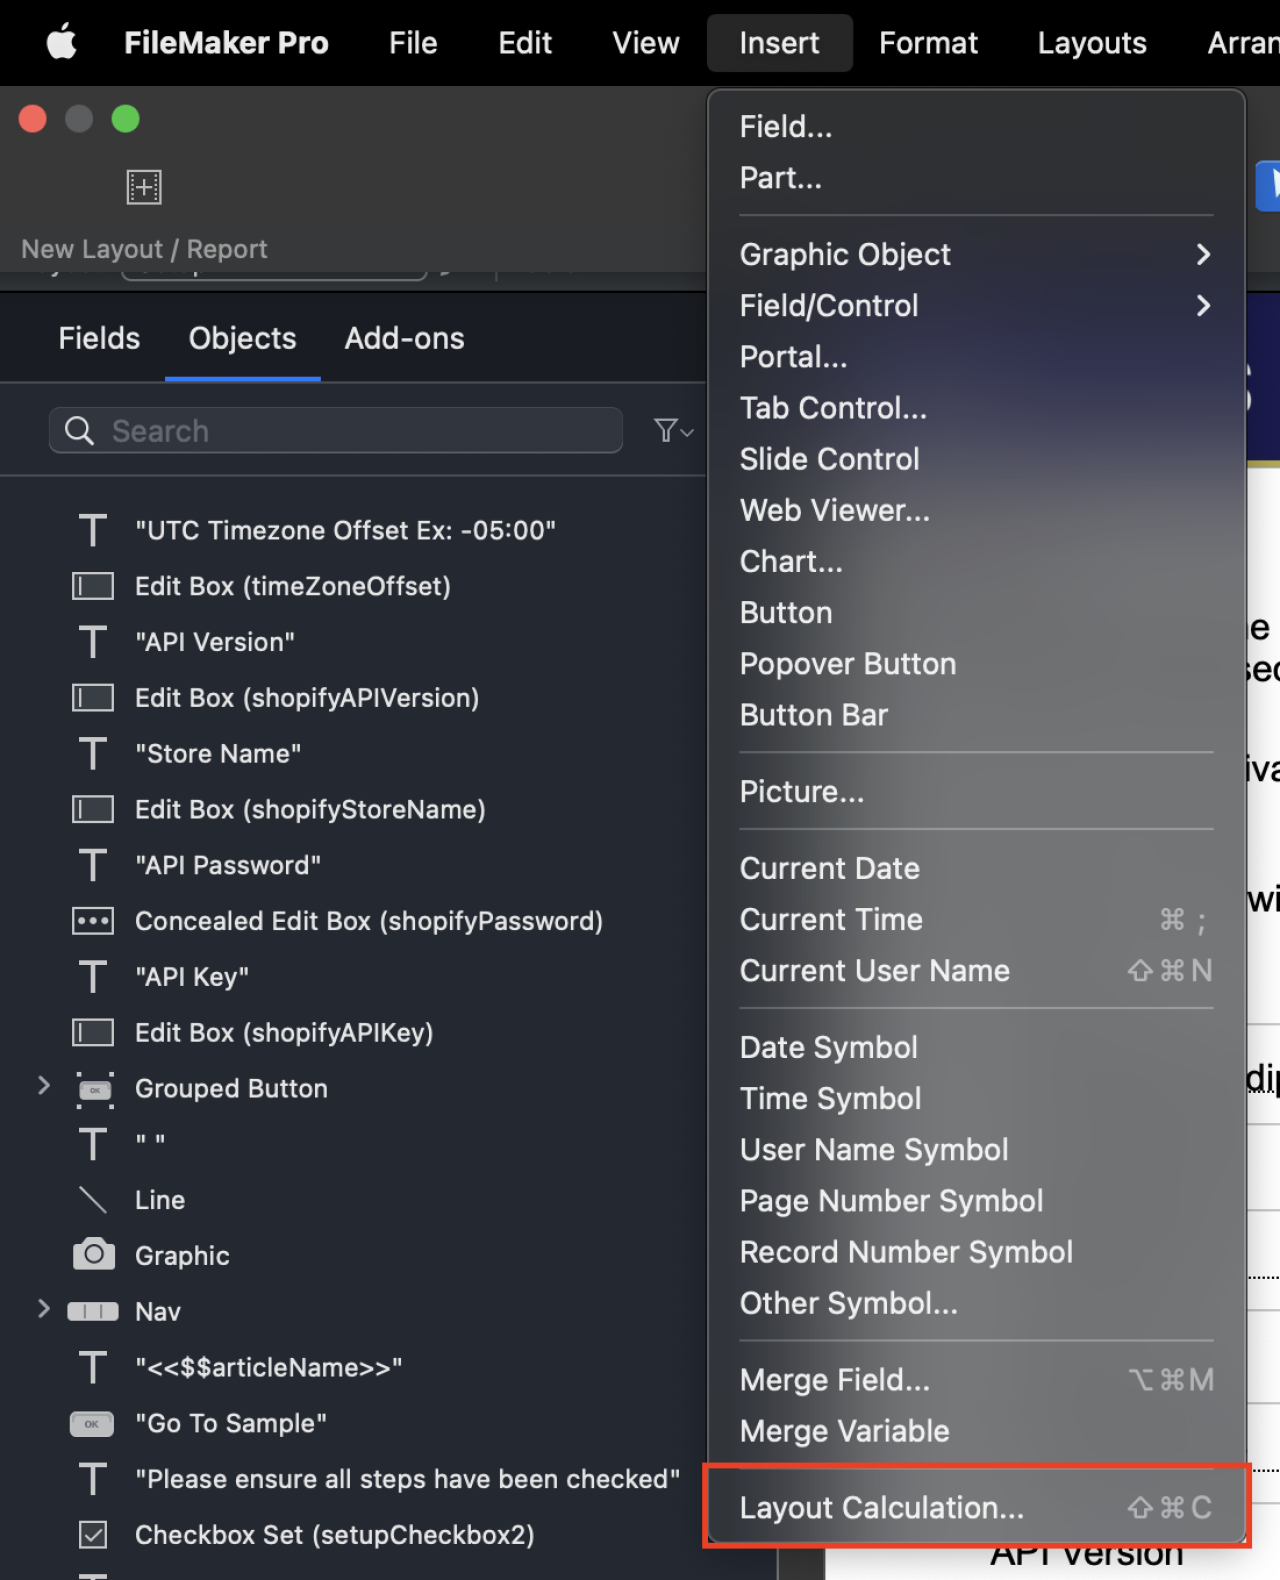Viewport: 1280px width, 1580px height.
Task: Expand the Grouped Button item
Action: pyautogui.click(x=43, y=1086)
